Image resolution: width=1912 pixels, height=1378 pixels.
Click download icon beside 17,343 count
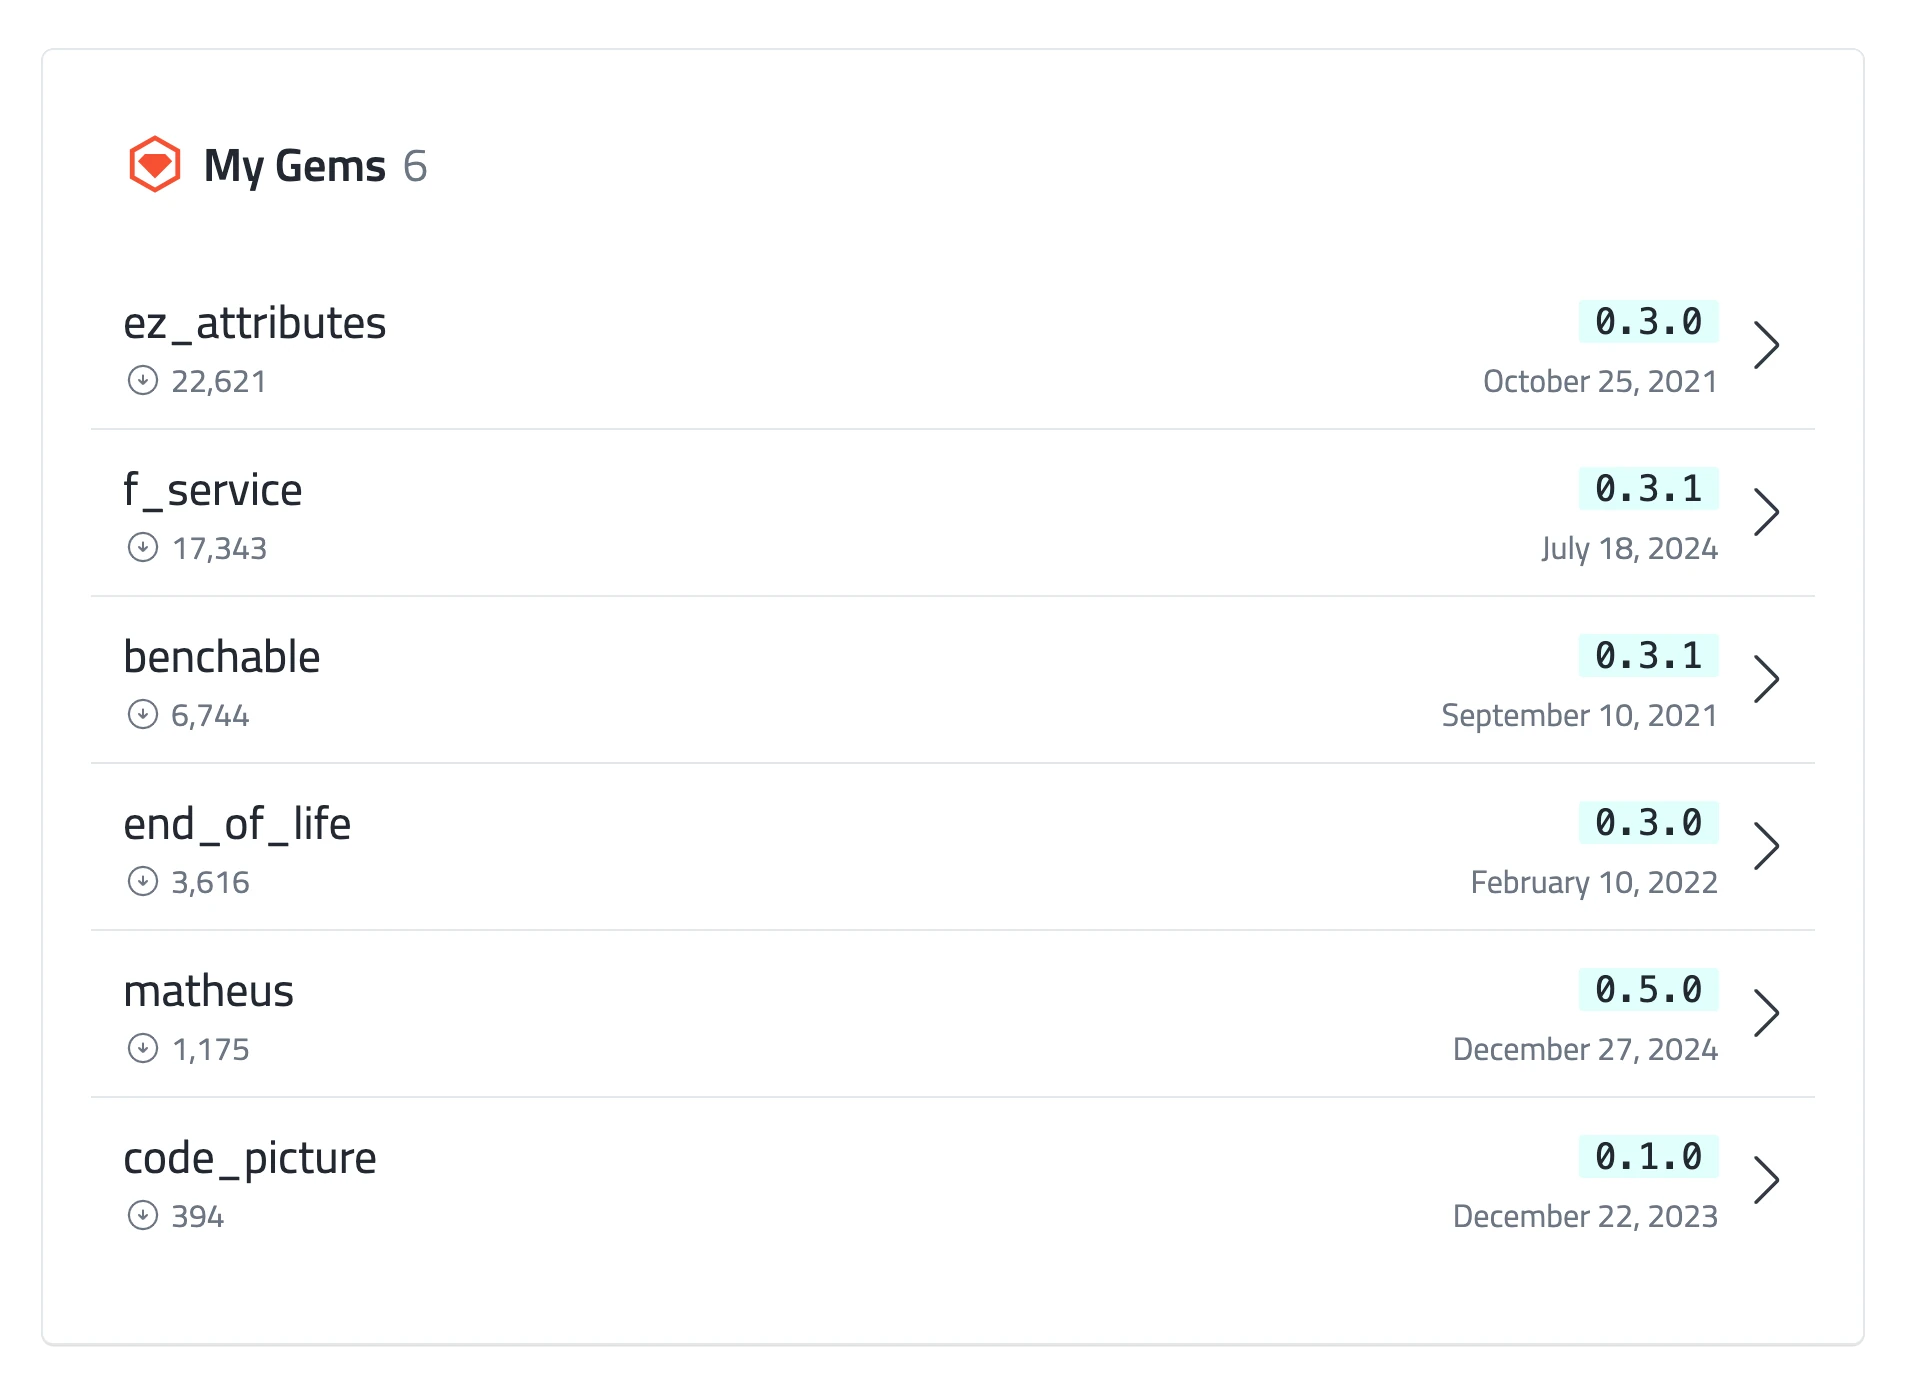coord(143,548)
